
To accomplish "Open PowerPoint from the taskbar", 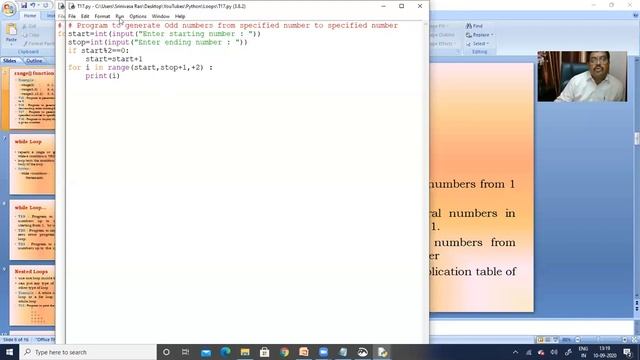I will point(304,352).
